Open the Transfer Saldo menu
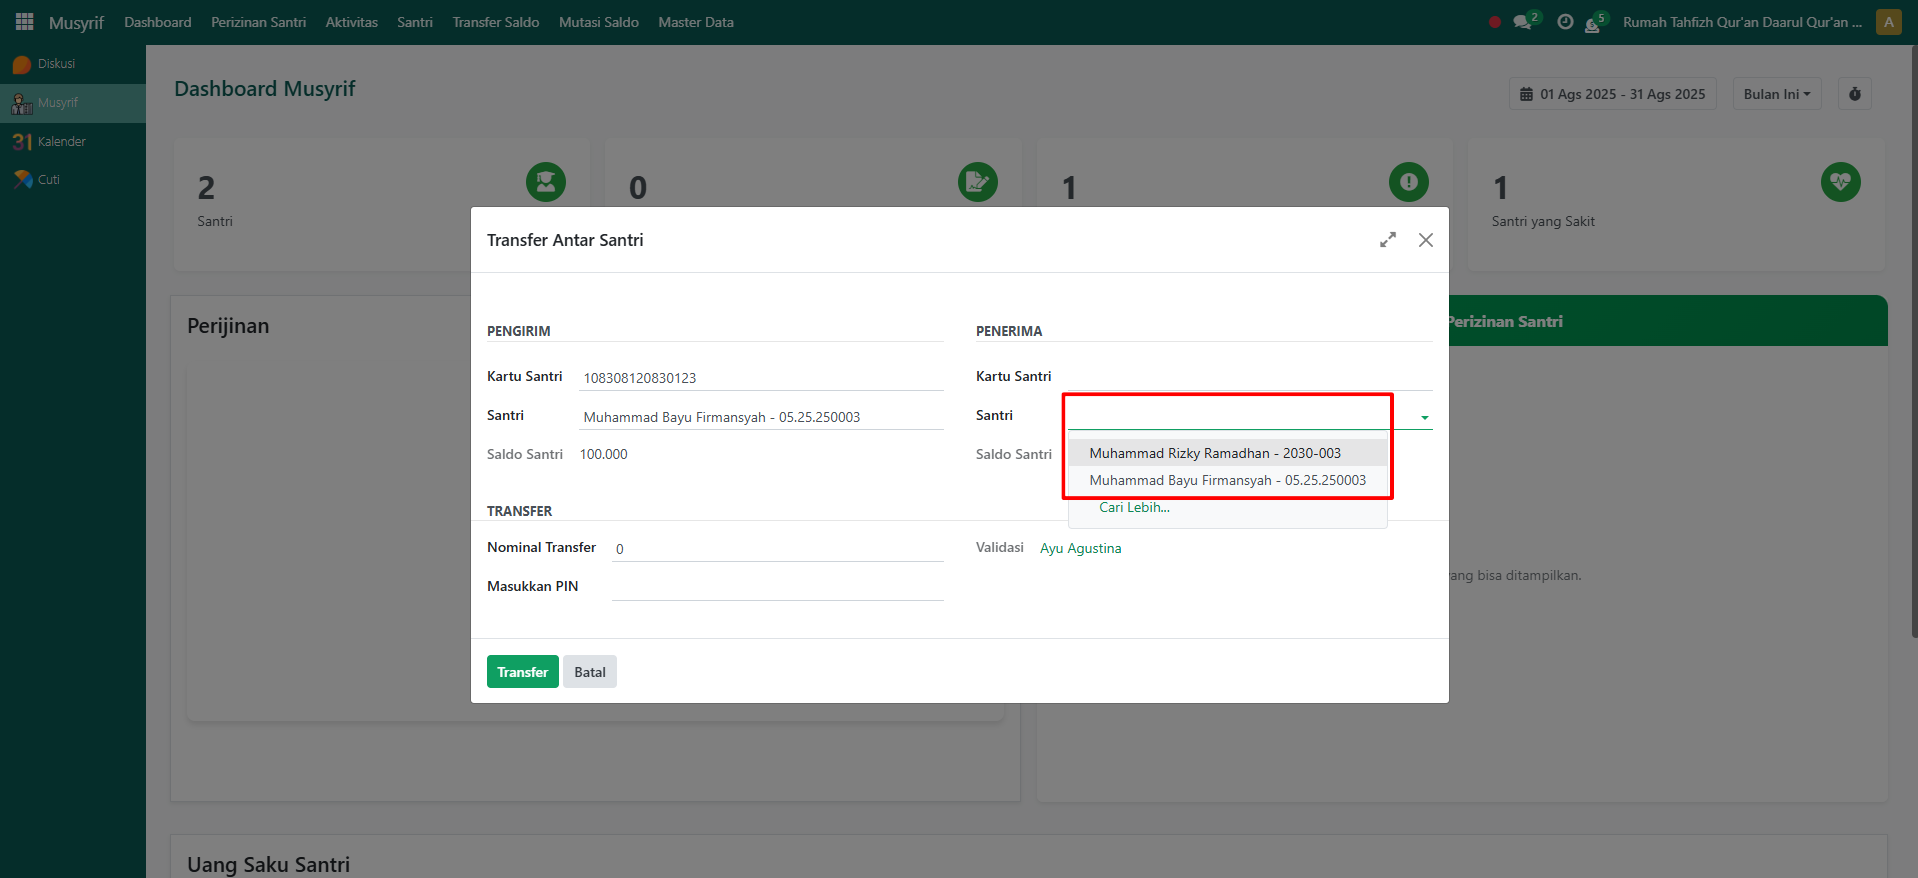This screenshot has width=1918, height=878. coord(495,22)
